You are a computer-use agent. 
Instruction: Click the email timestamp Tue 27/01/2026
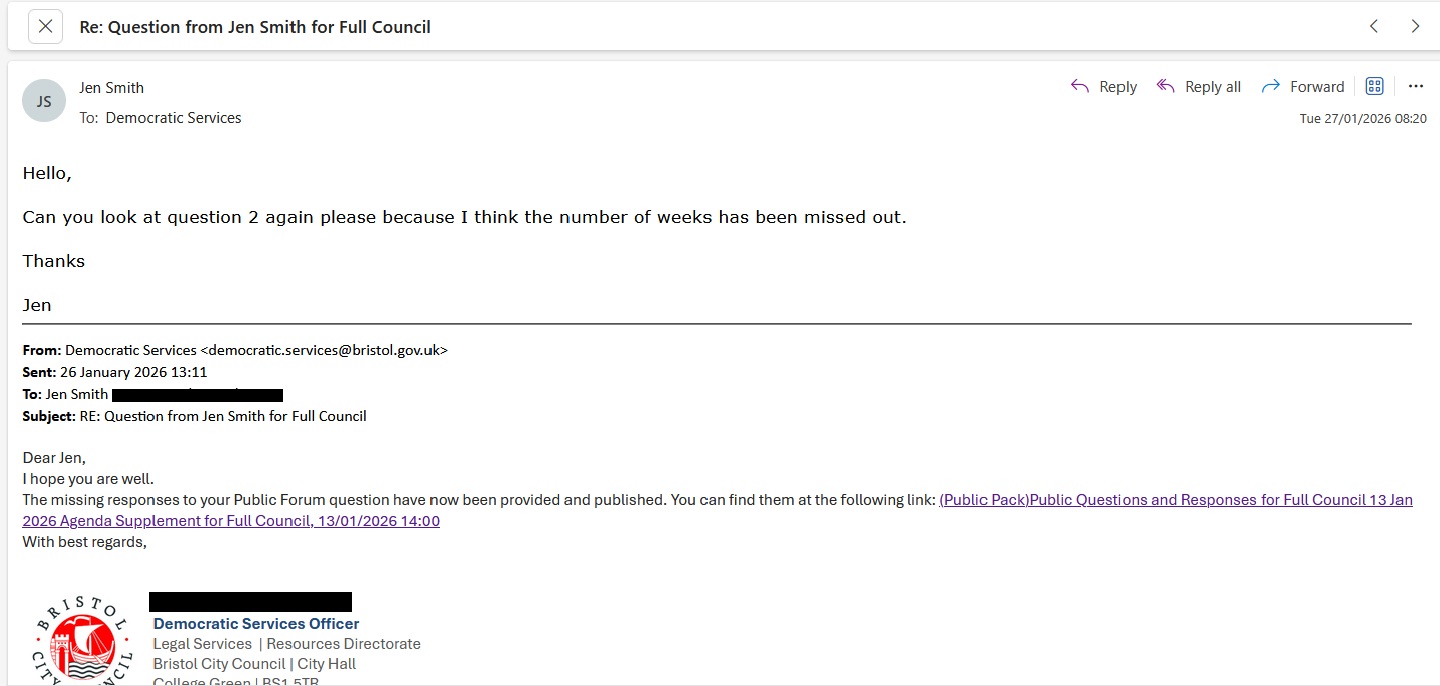click(1362, 119)
